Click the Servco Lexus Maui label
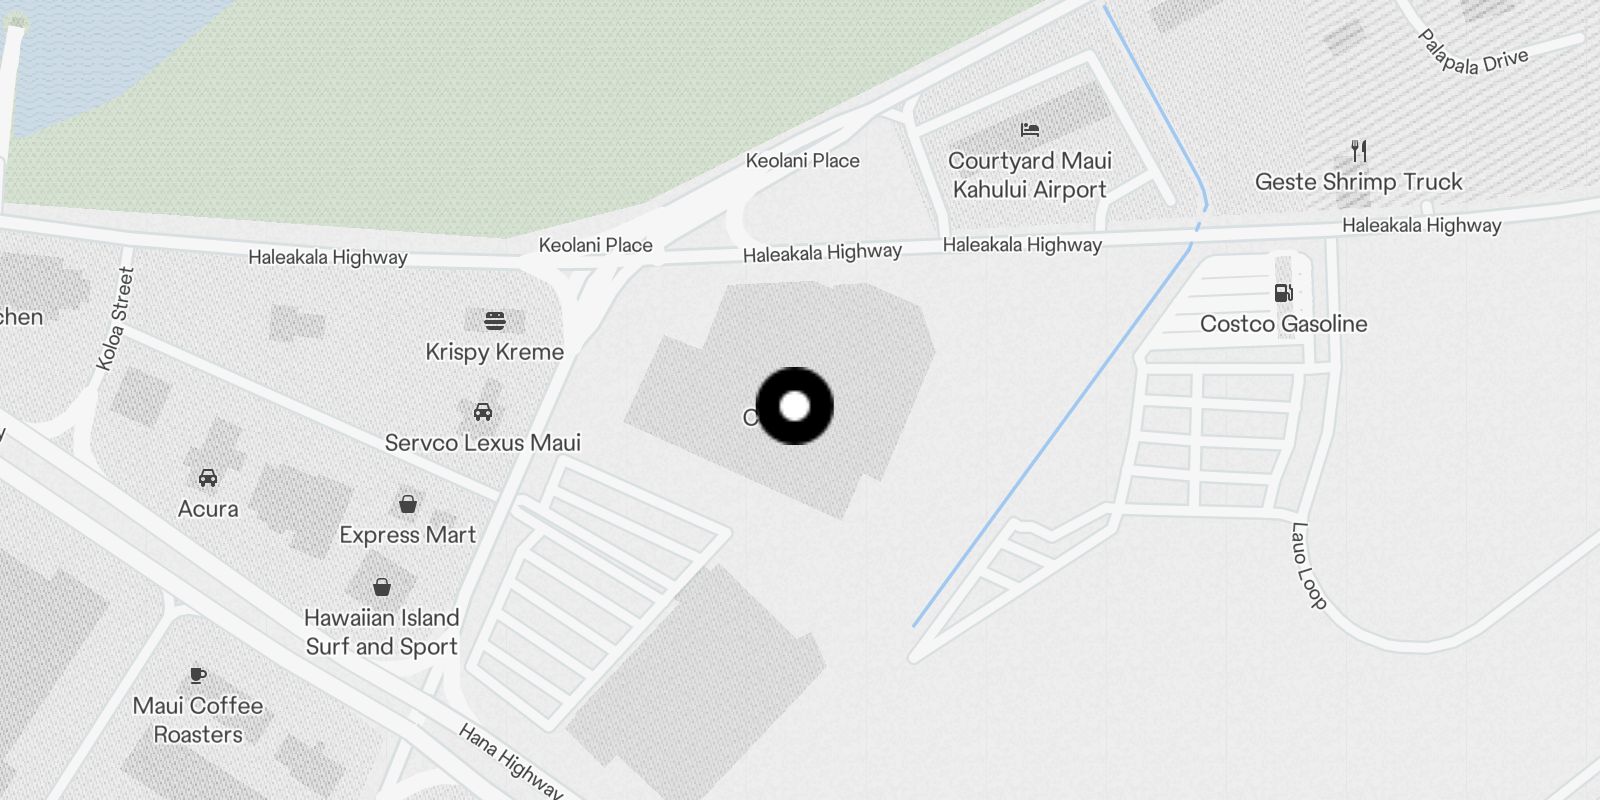This screenshot has width=1600, height=800. click(483, 442)
